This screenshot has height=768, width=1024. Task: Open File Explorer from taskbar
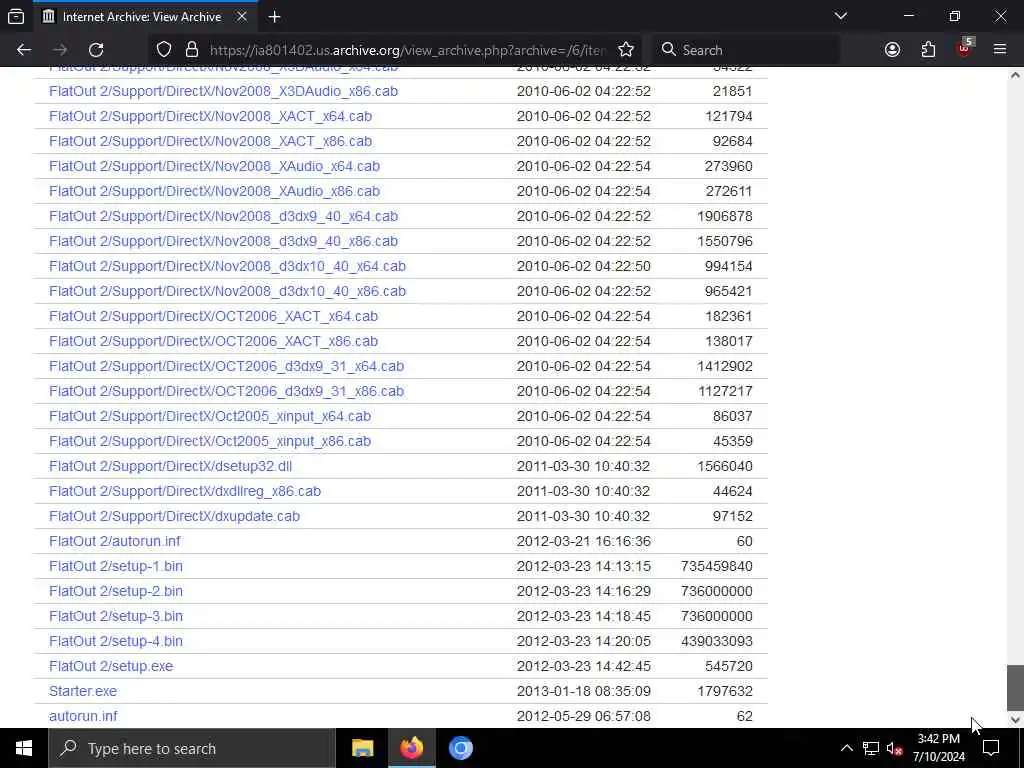click(362, 748)
